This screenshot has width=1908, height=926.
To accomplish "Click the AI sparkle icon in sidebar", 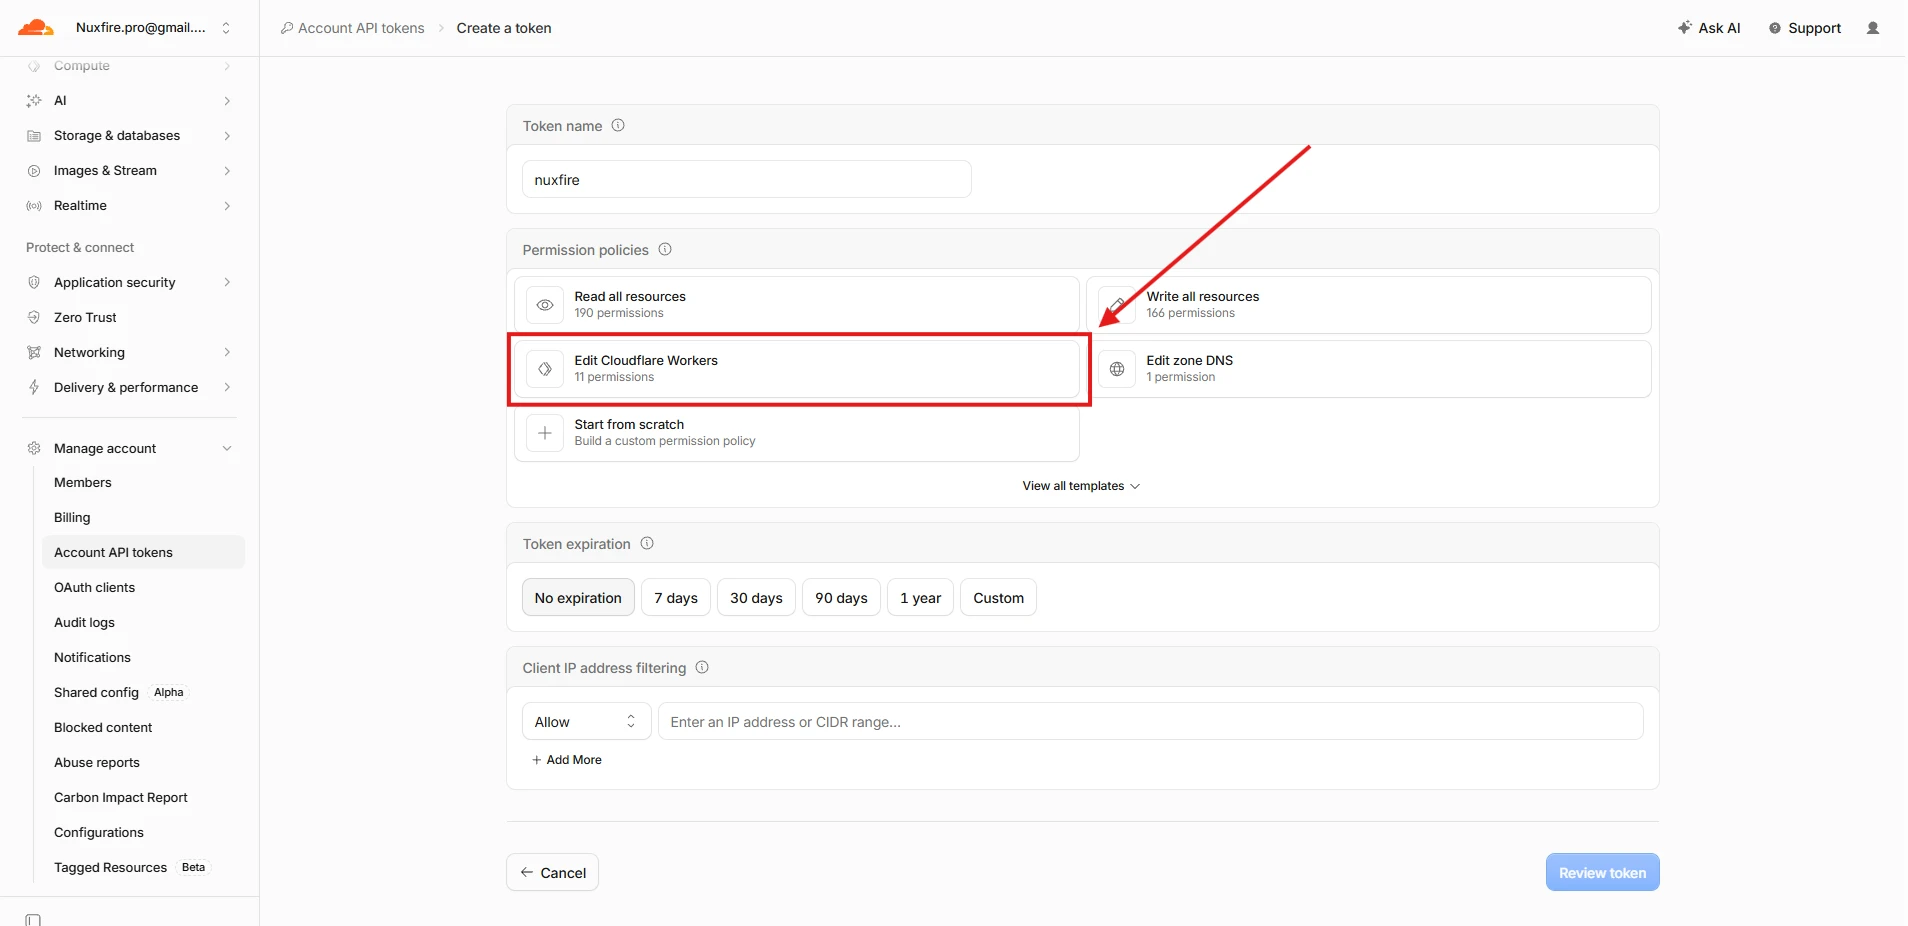I will coord(34,101).
